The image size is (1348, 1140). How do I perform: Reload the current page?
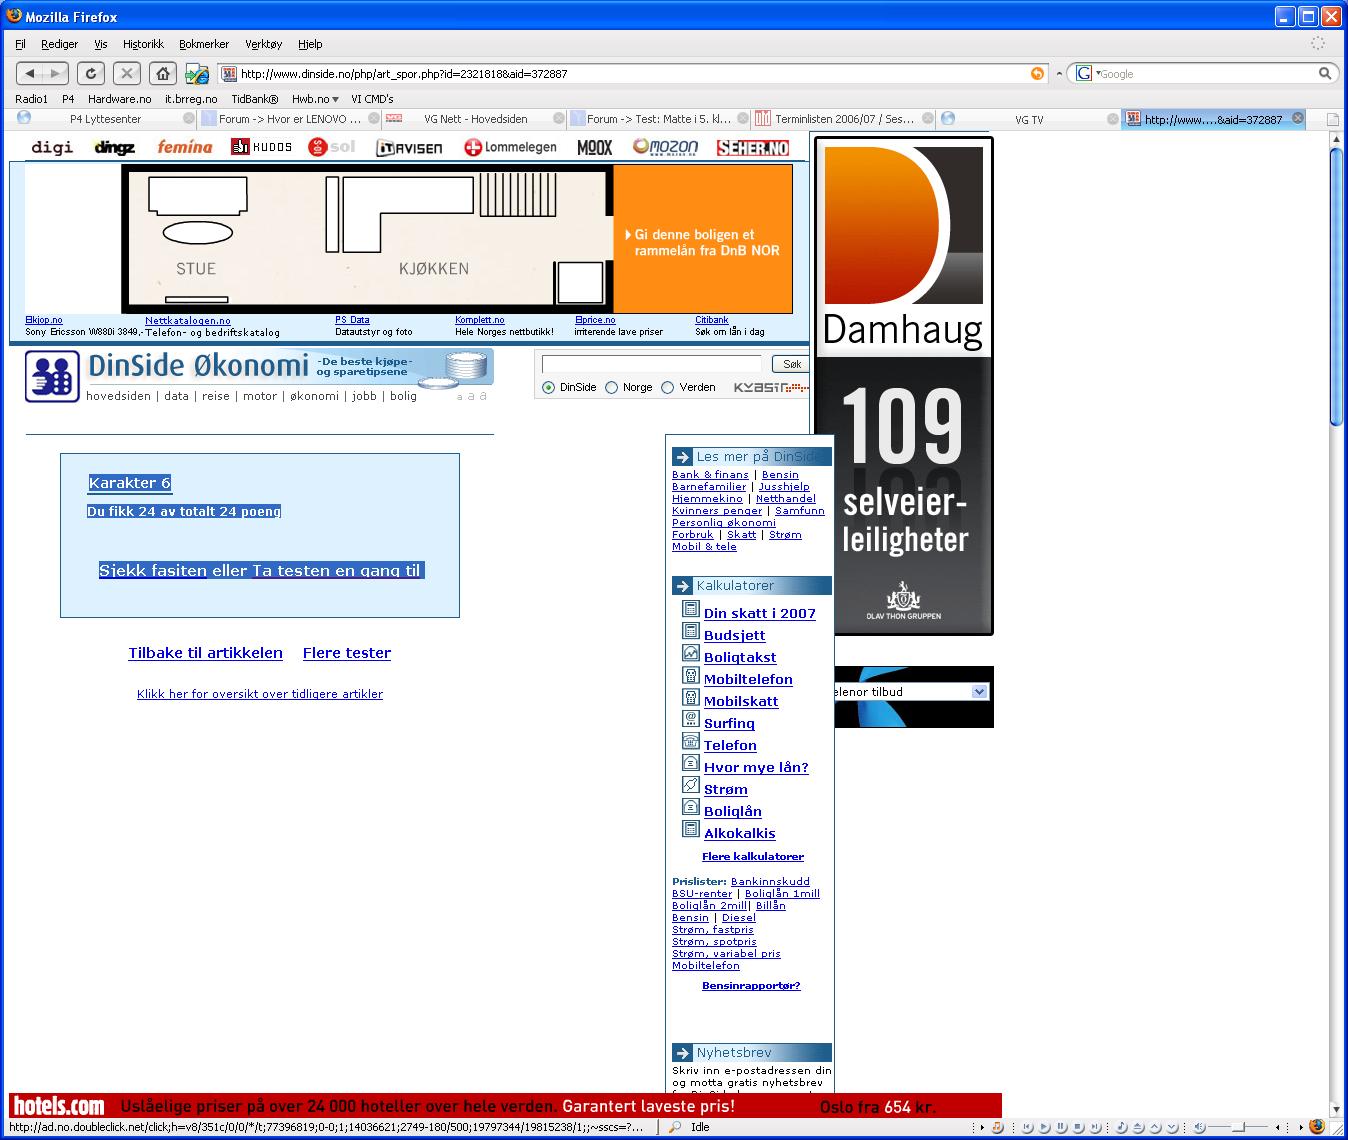click(91, 73)
